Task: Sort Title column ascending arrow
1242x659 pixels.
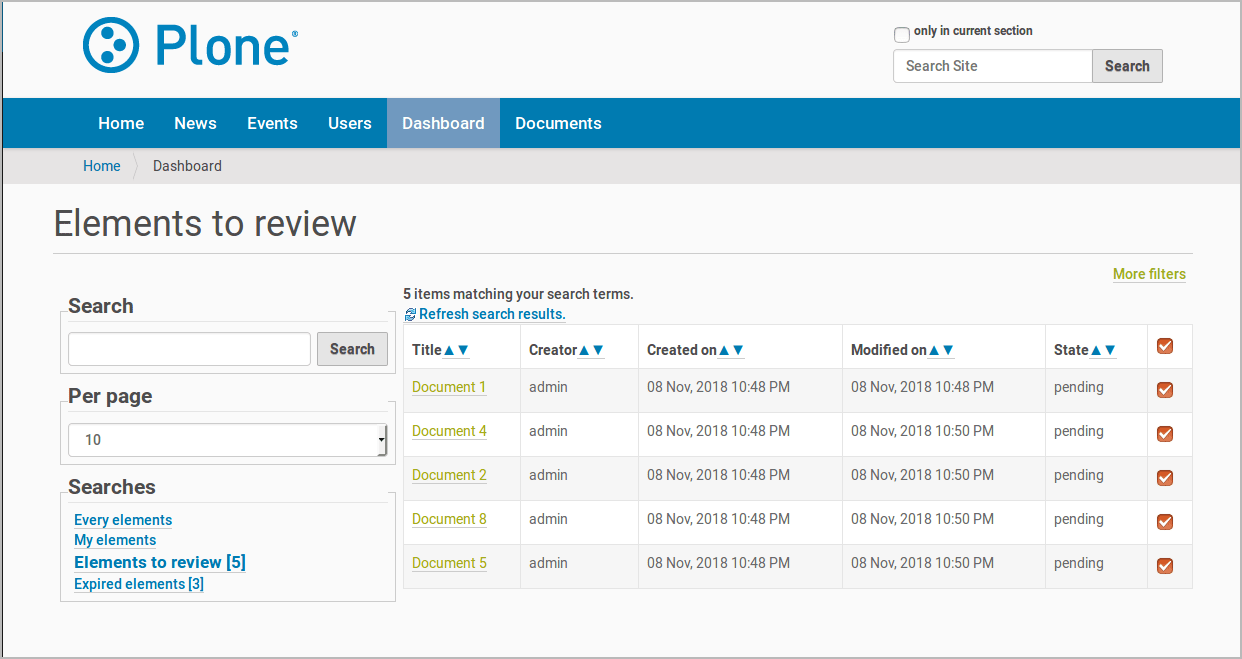Action: click(449, 350)
